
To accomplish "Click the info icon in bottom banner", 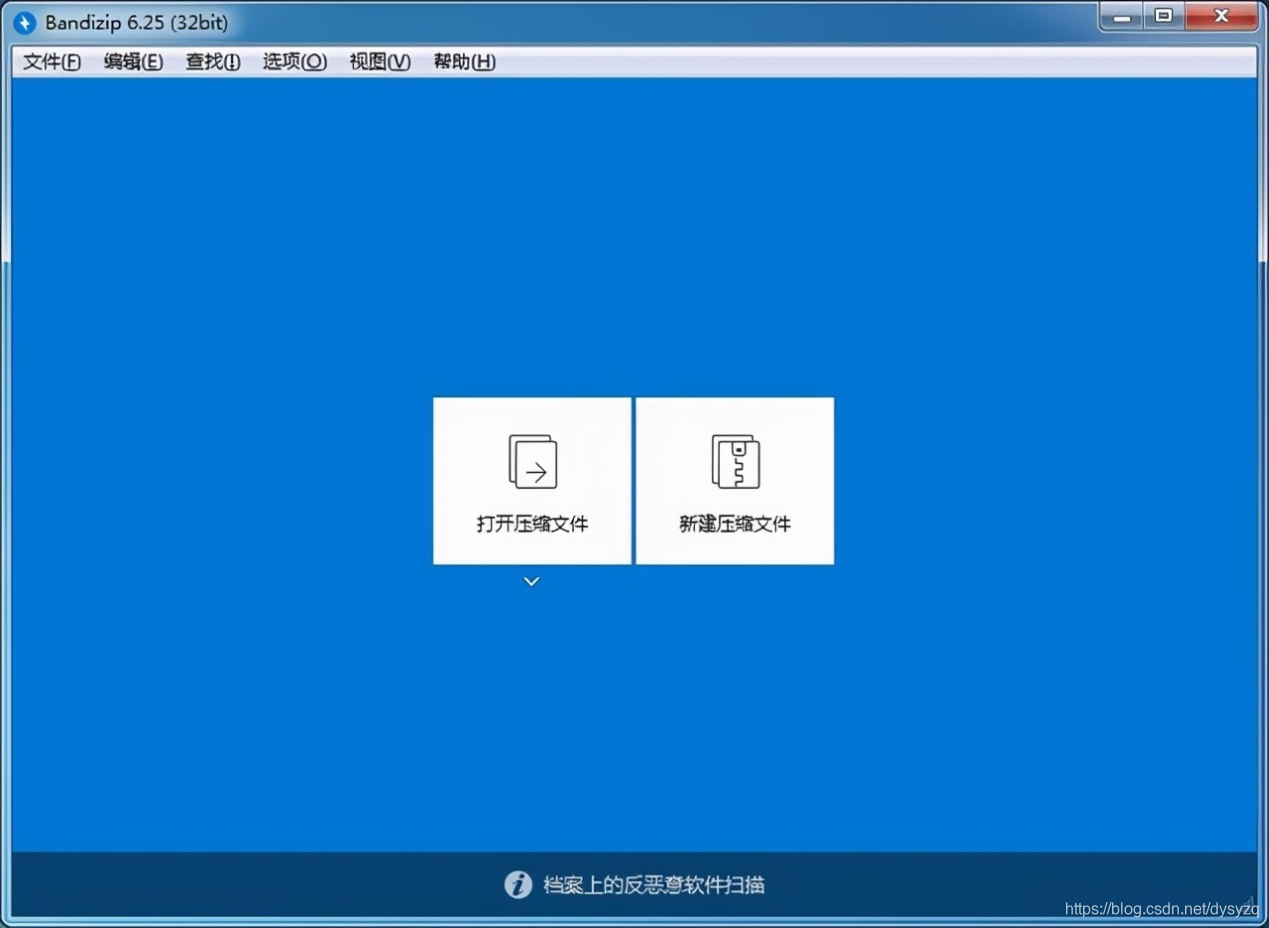I will [517, 884].
